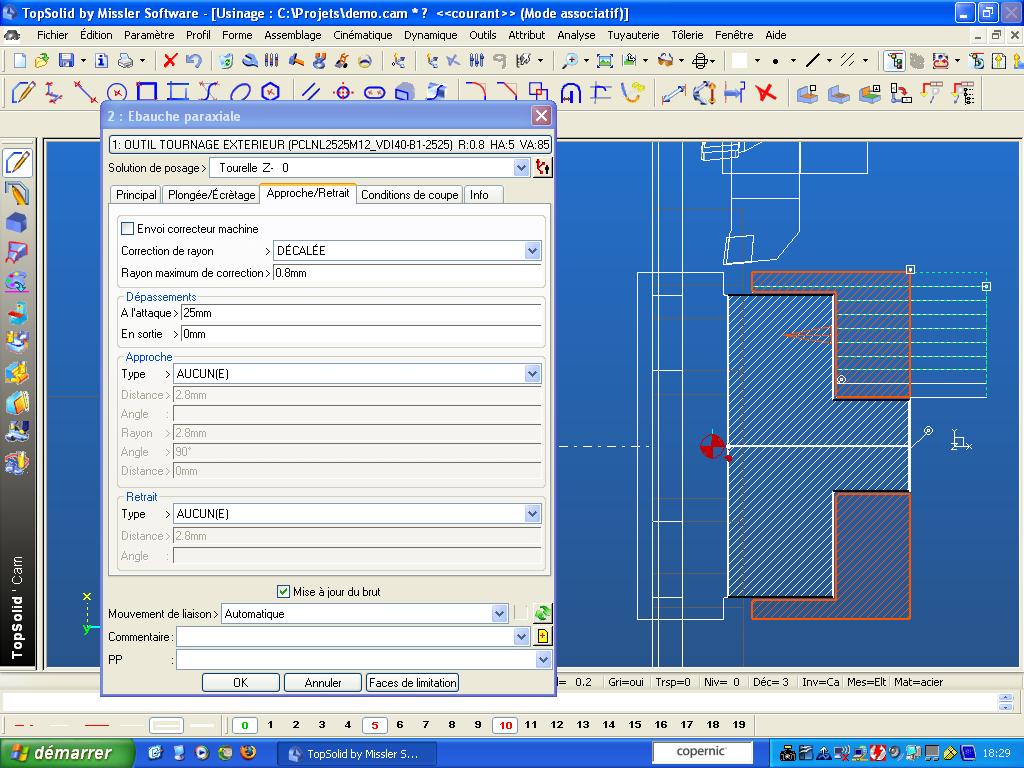Screen dimensions: 1024x768
Task: Toggle level 0 in the layer bar
Action: 245,725
